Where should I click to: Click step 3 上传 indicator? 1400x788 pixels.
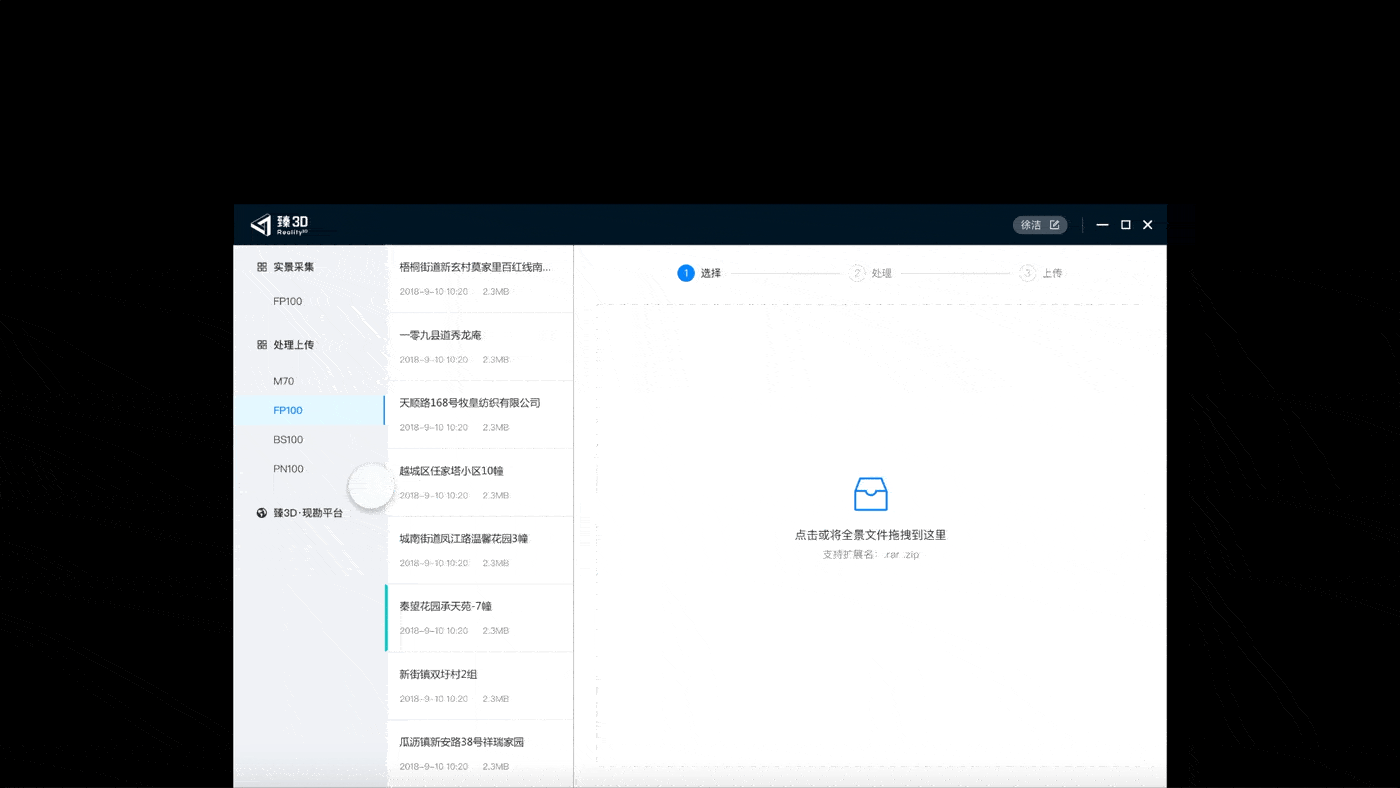tap(1041, 273)
